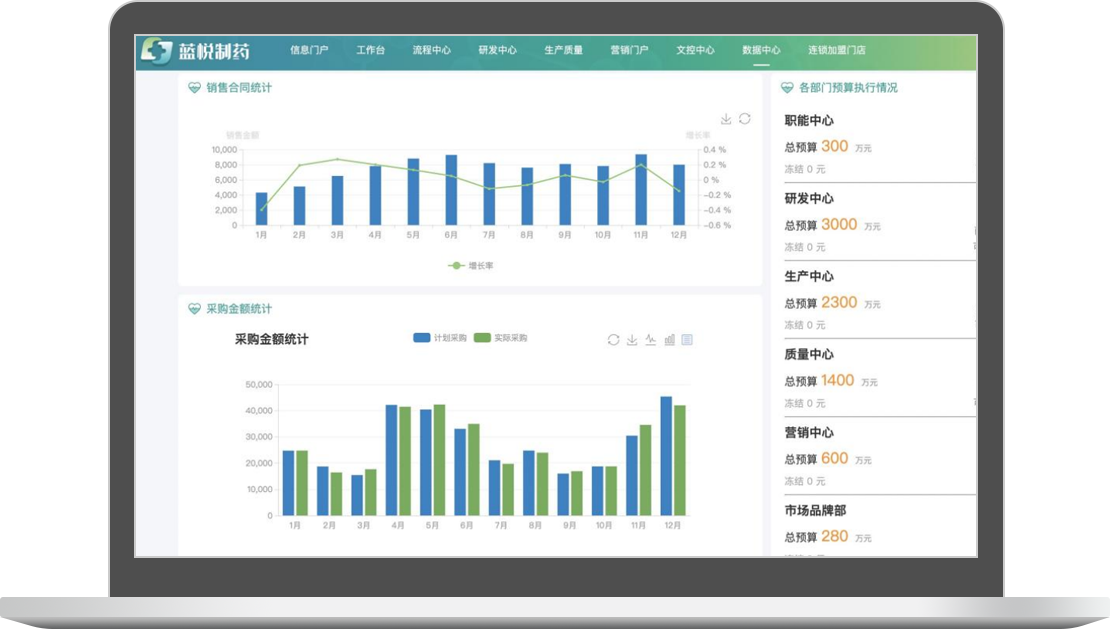
Task: Refresh the 销售合同统计 chart
Action: pyautogui.click(x=745, y=119)
